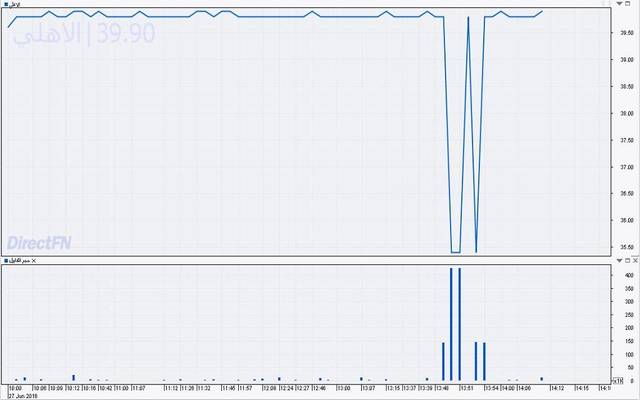Click the volume panel blue legend square
640x400 pixels.
click(5, 260)
